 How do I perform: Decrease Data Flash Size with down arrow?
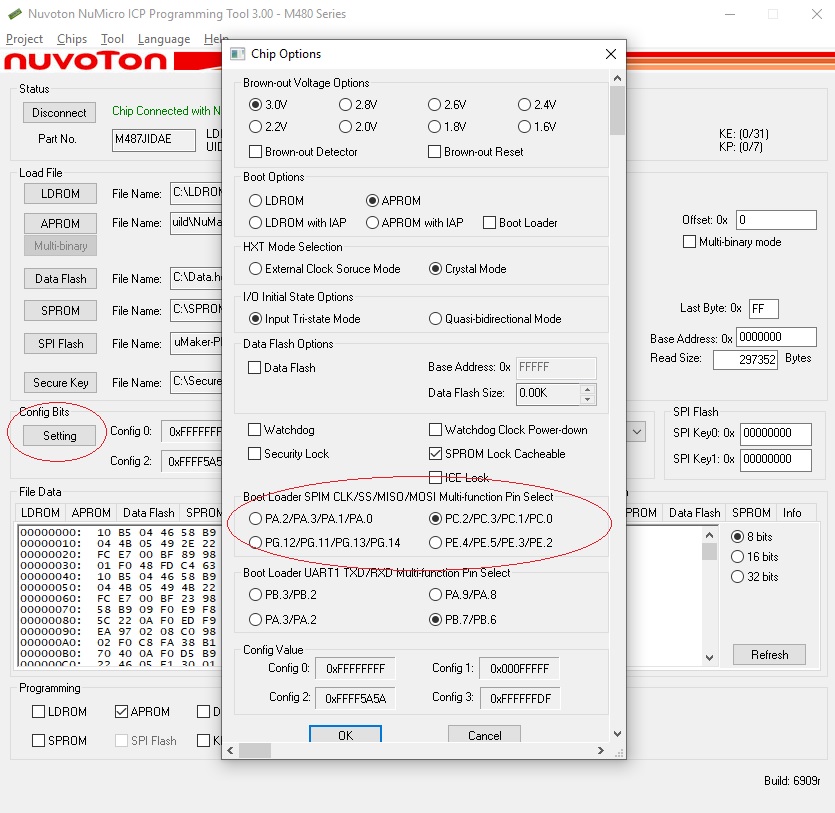pos(587,399)
